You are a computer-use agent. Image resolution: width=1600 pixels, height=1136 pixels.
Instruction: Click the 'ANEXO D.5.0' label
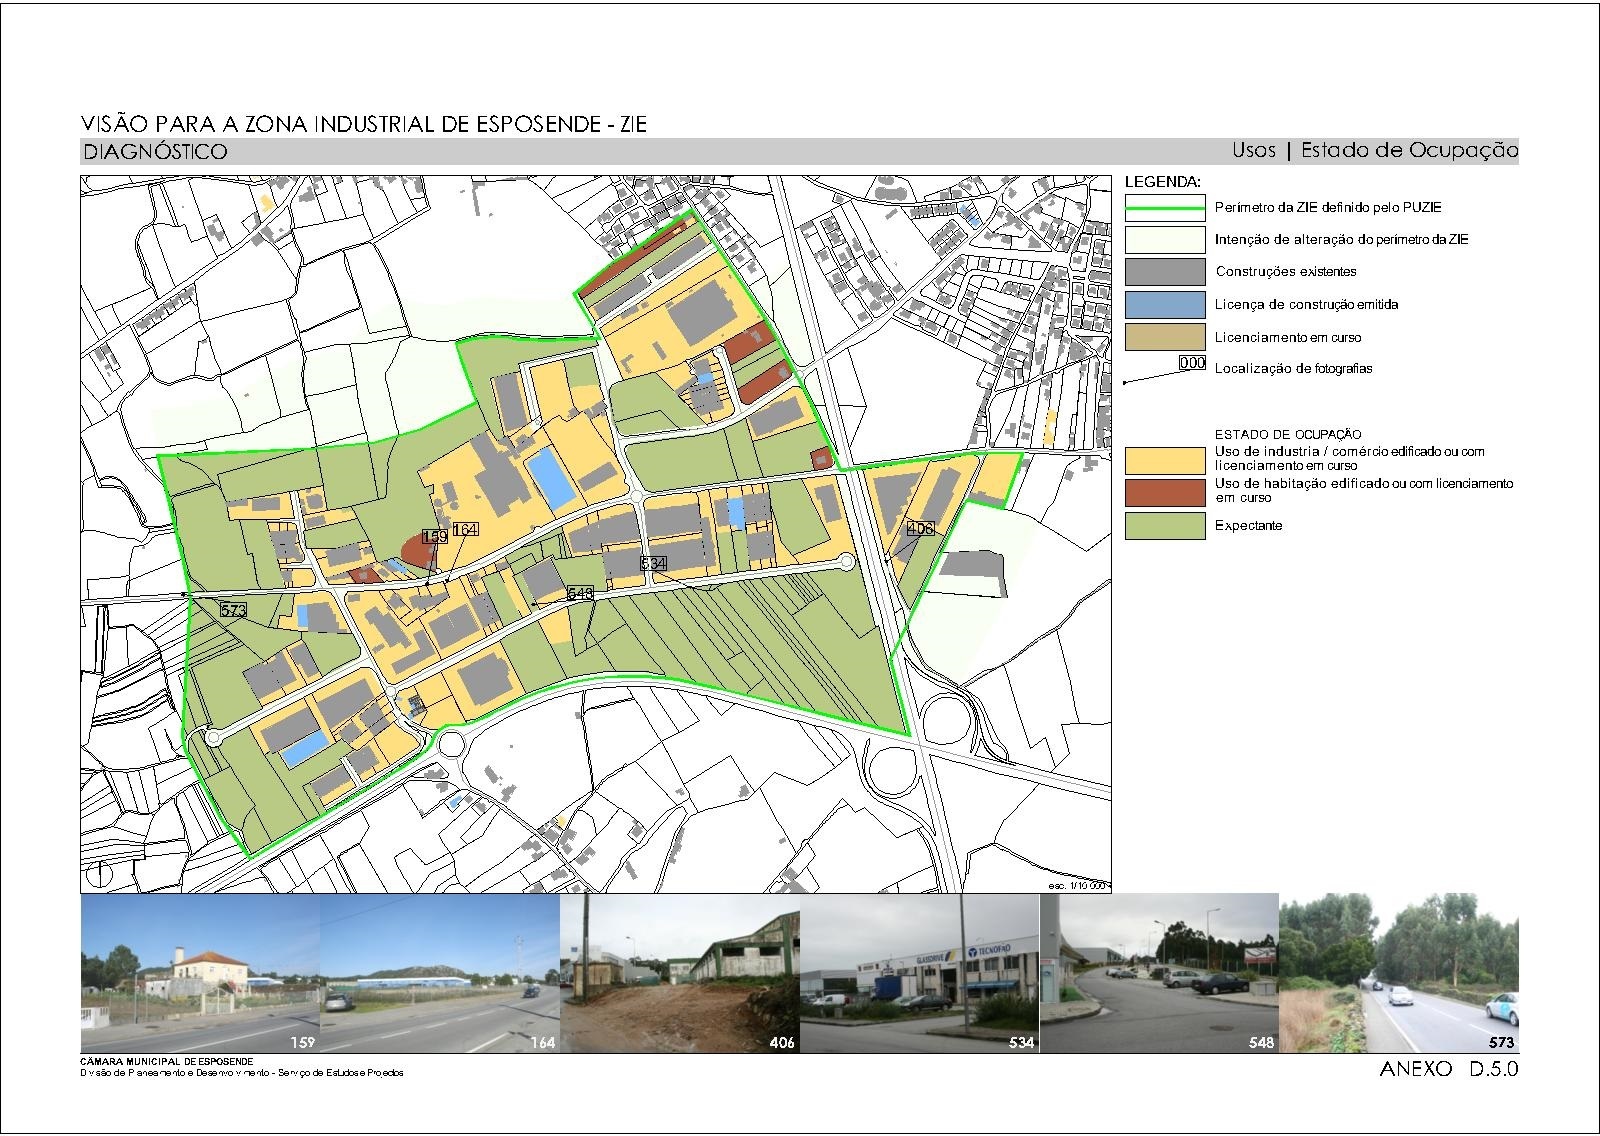(x=1448, y=1069)
